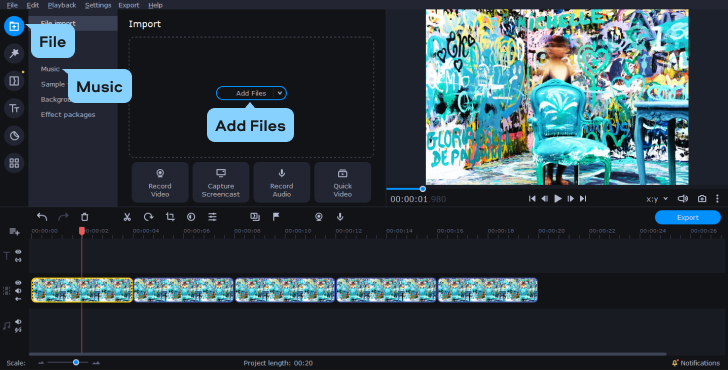Record webcam video from timeline toolbar
The width and height of the screenshot is (728, 370).
[x=318, y=217]
